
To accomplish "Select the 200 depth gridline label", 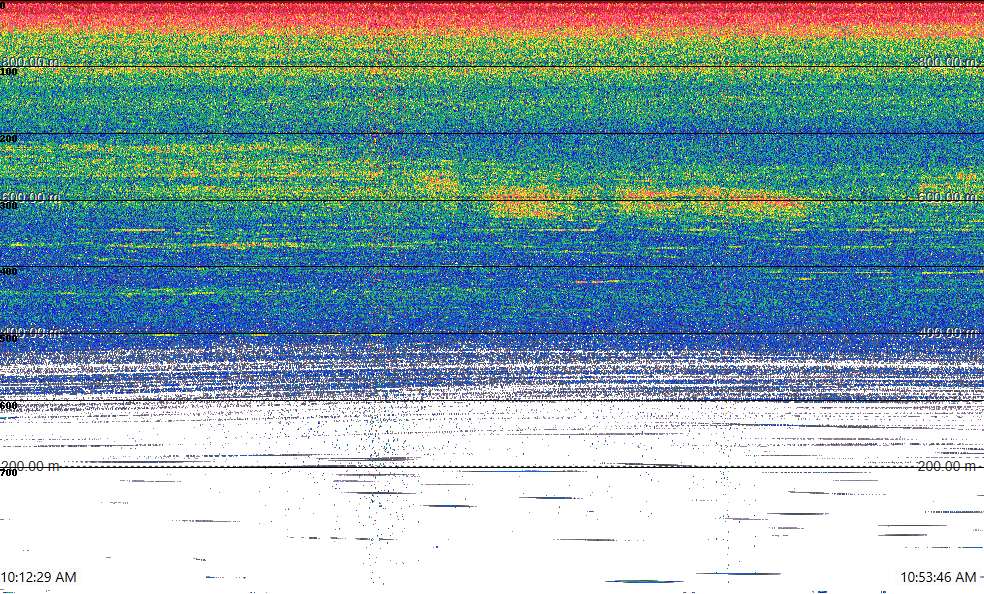I will point(9,139).
